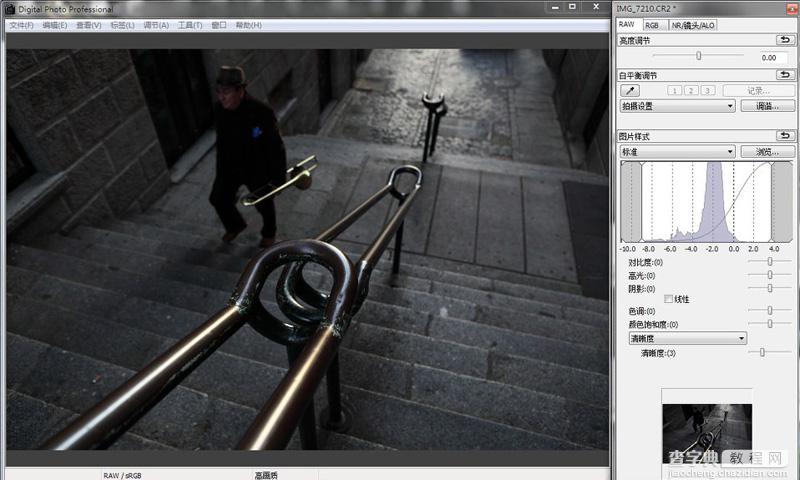Screen dimensions: 800x480
Task: Click the 高画质 status bar text
Action: click(266, 475)
